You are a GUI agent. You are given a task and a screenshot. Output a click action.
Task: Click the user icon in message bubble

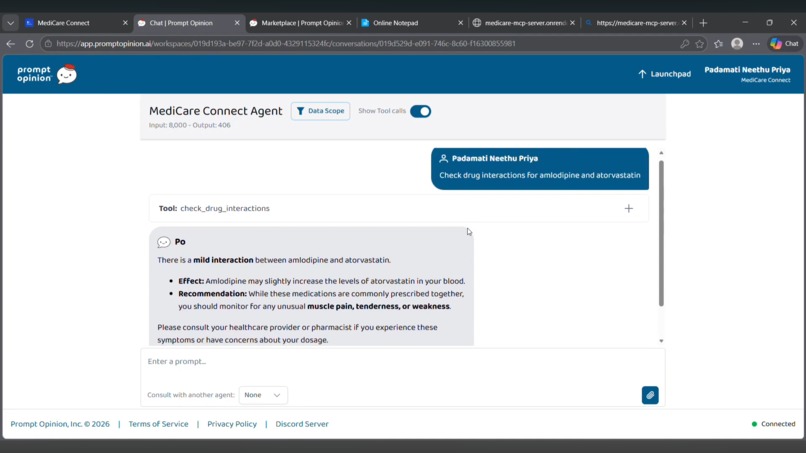(x=444, y=158)
